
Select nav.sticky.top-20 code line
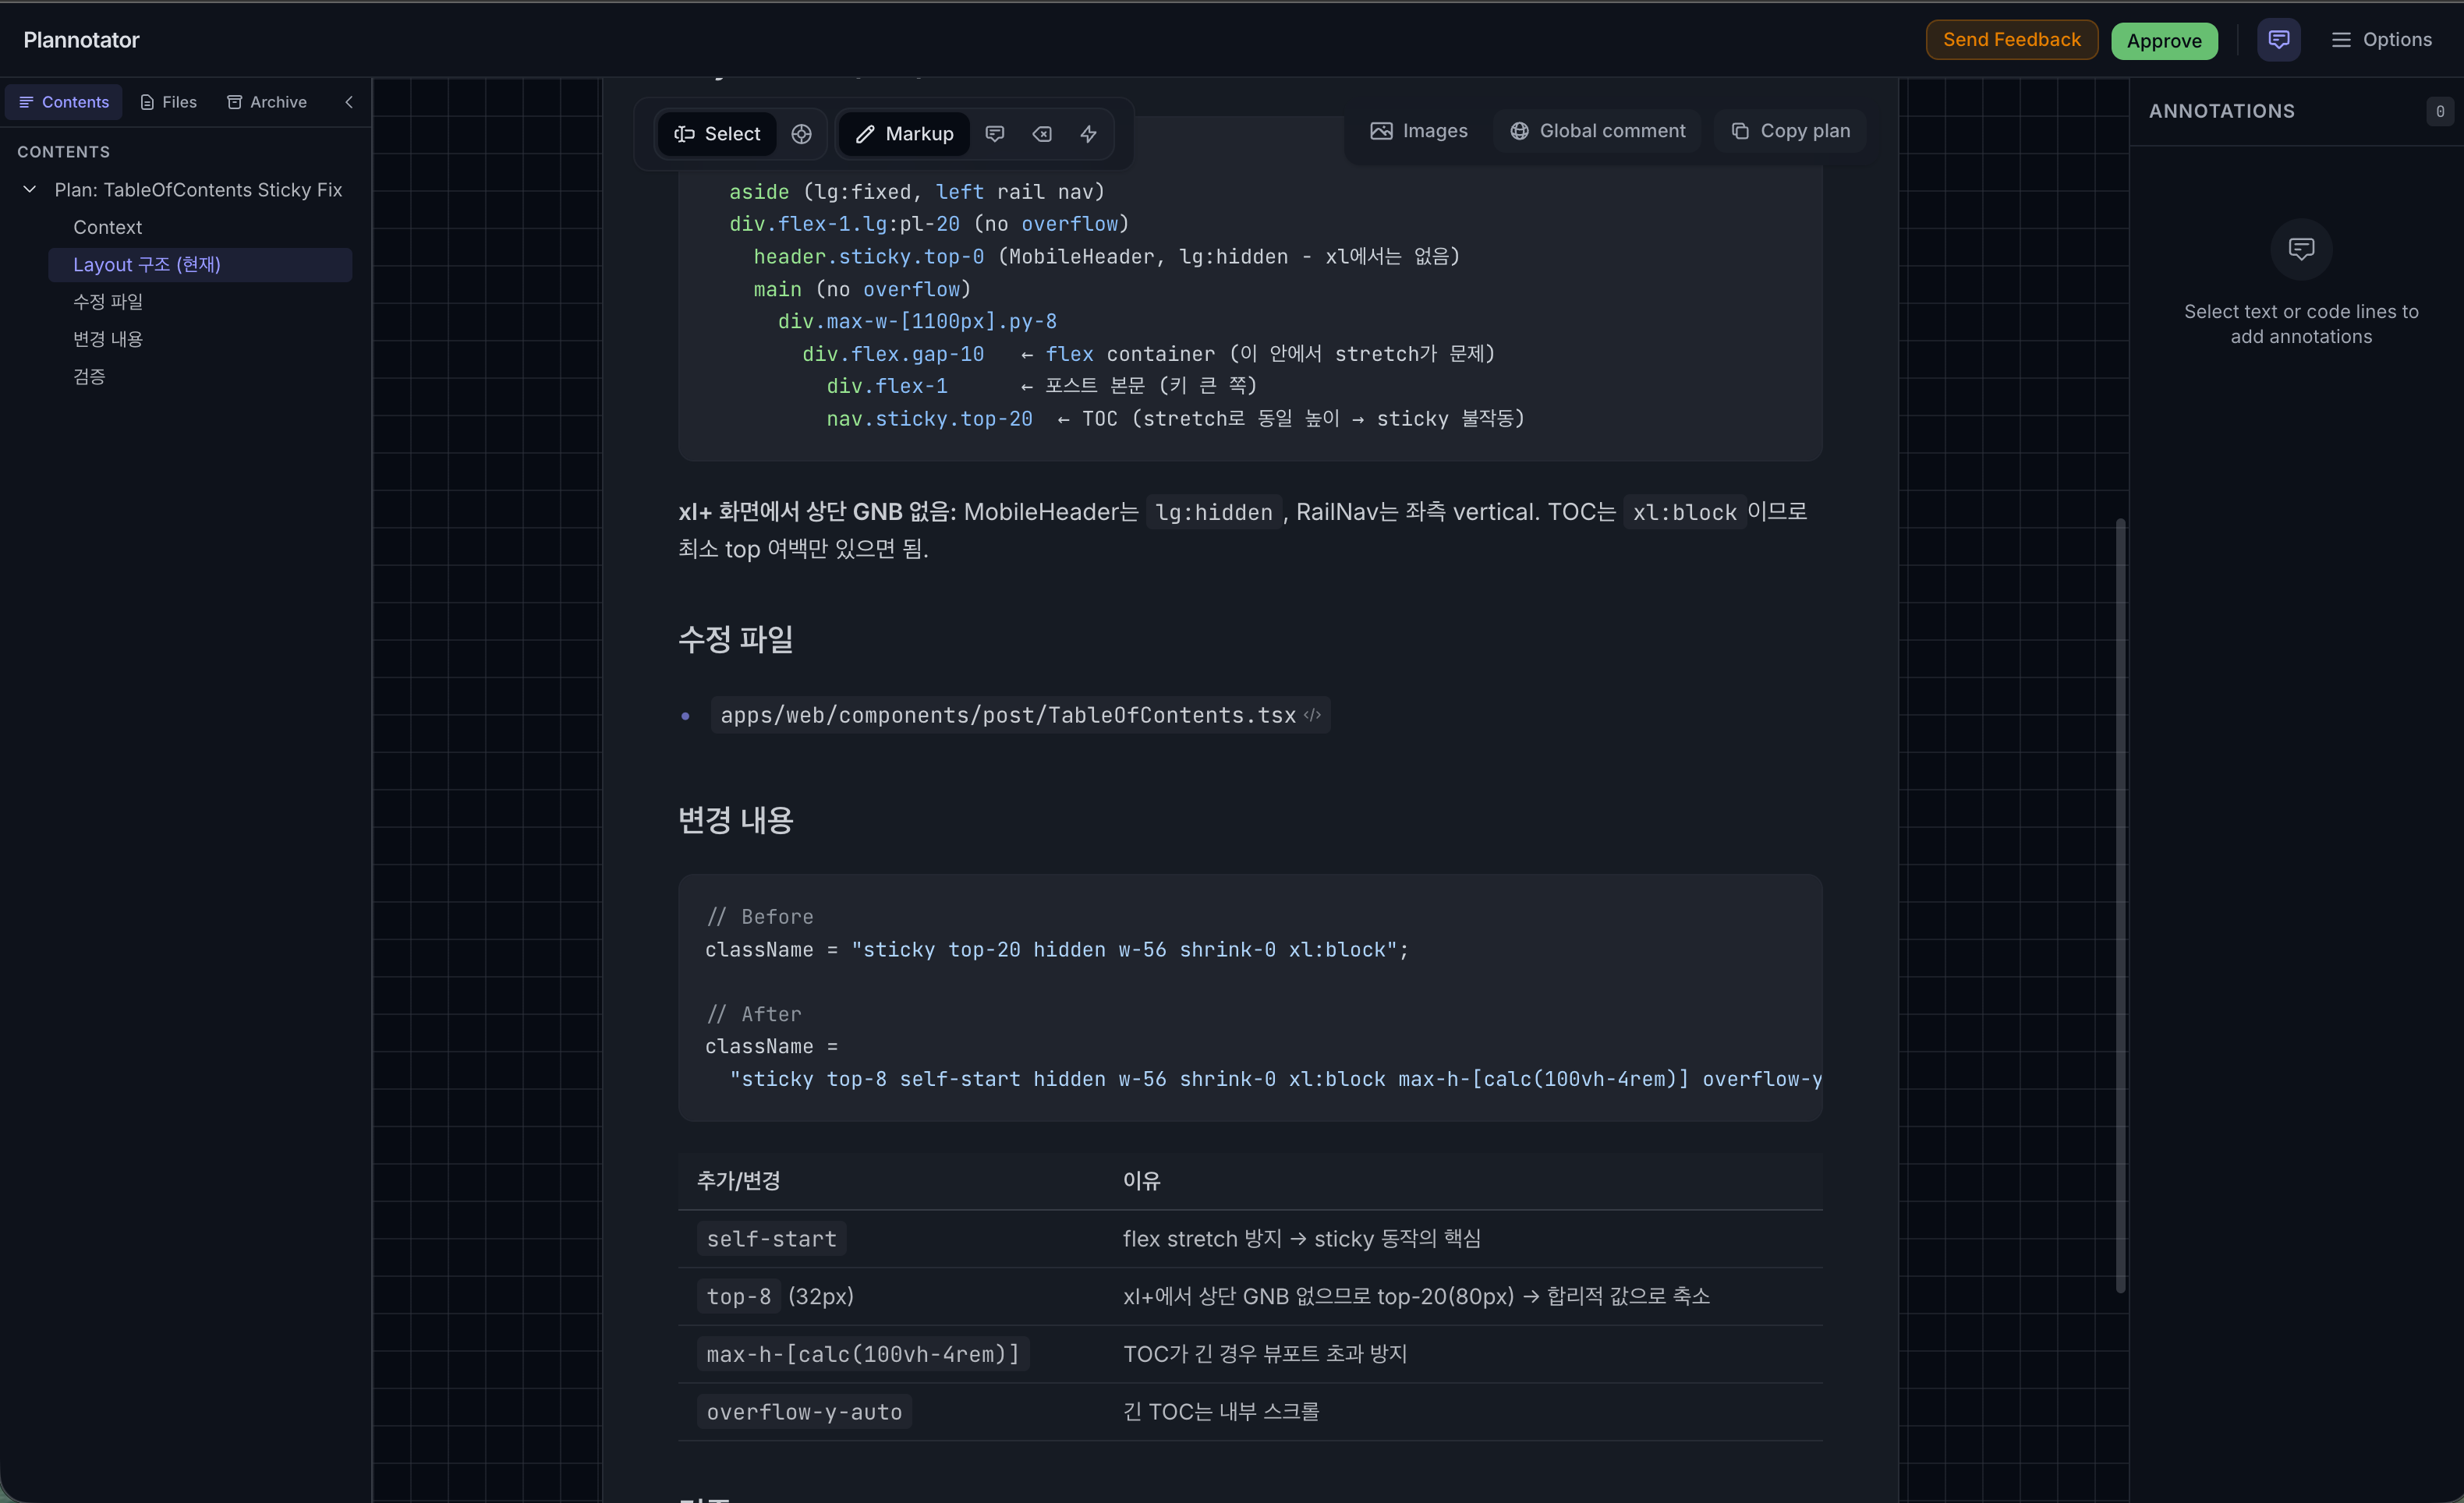(x=1176, y=419)
